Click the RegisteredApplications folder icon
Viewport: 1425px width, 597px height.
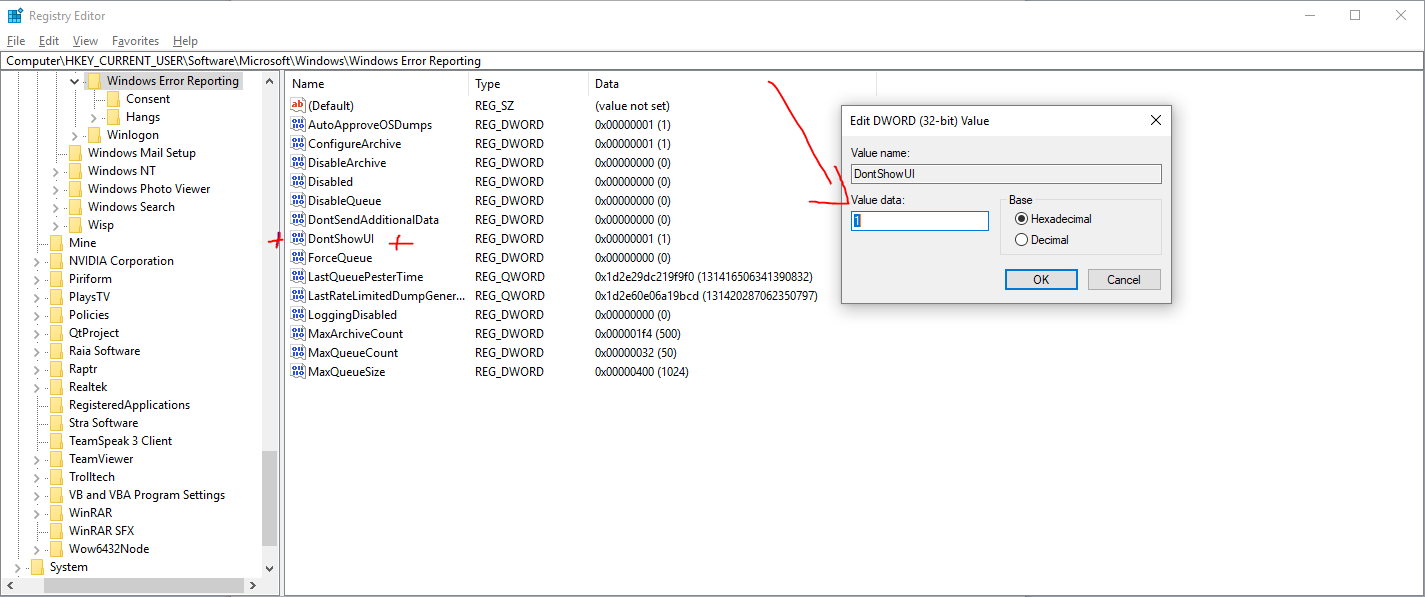point(56,405)
